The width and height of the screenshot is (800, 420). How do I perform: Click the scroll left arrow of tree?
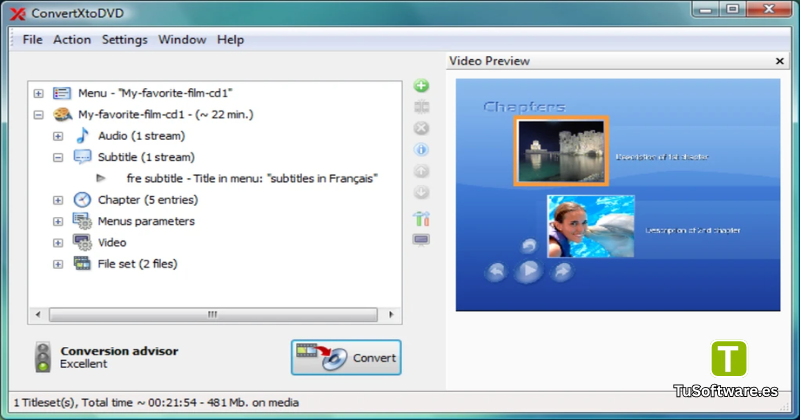click(x=38, y=314)
